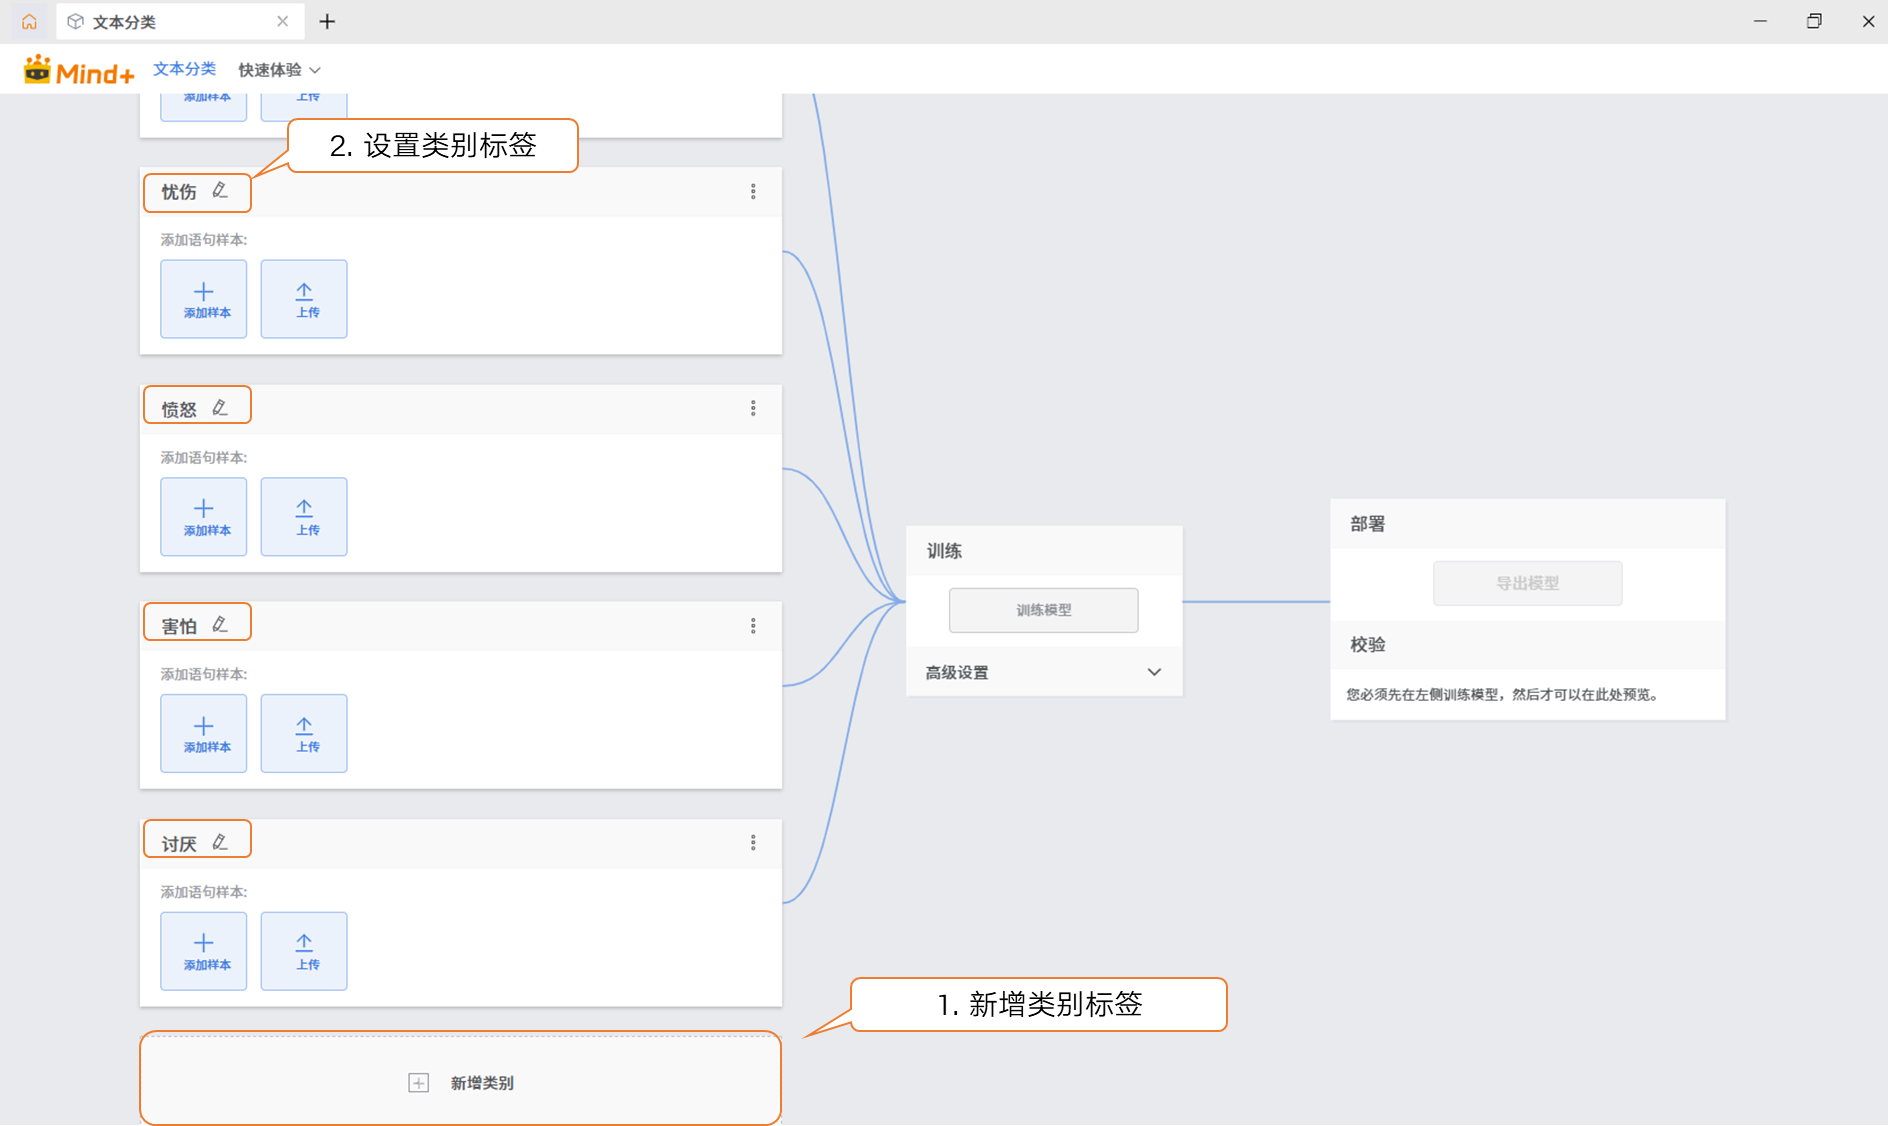Rename 讨厌 category using pencil icon
Screen dimensions: 1888x1126
tap(220, 843)
